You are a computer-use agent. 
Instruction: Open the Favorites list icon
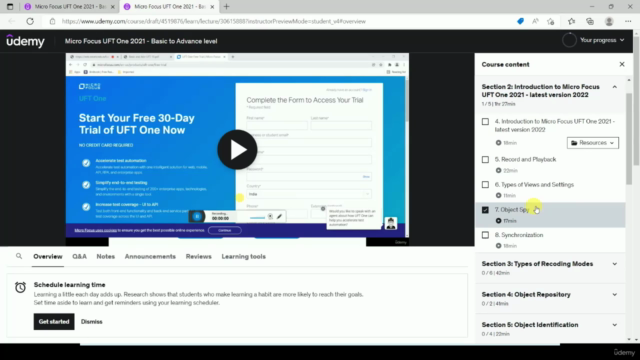pyautogui.click(x=571, y=21)
